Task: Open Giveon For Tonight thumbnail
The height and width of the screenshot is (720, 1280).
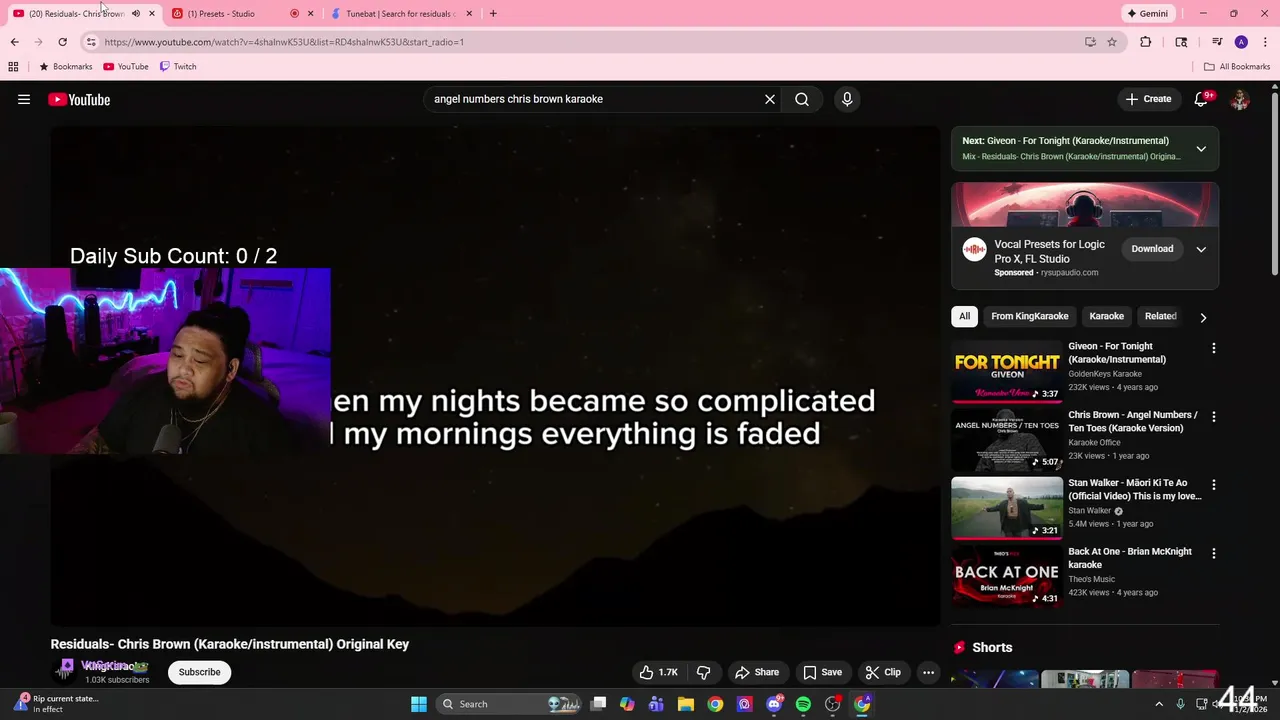Action: point(1007,371)
